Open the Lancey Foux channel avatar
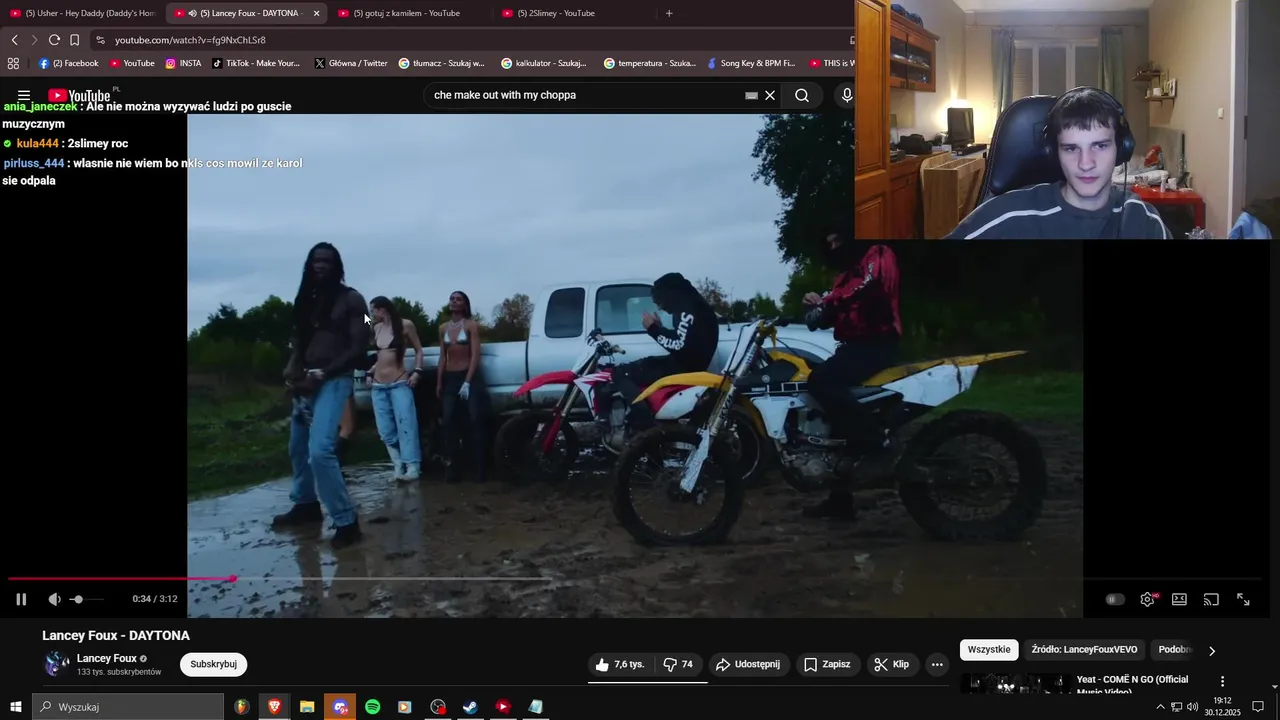The image size is (1280, 720). pyautogui.click(x=57, y=663)
